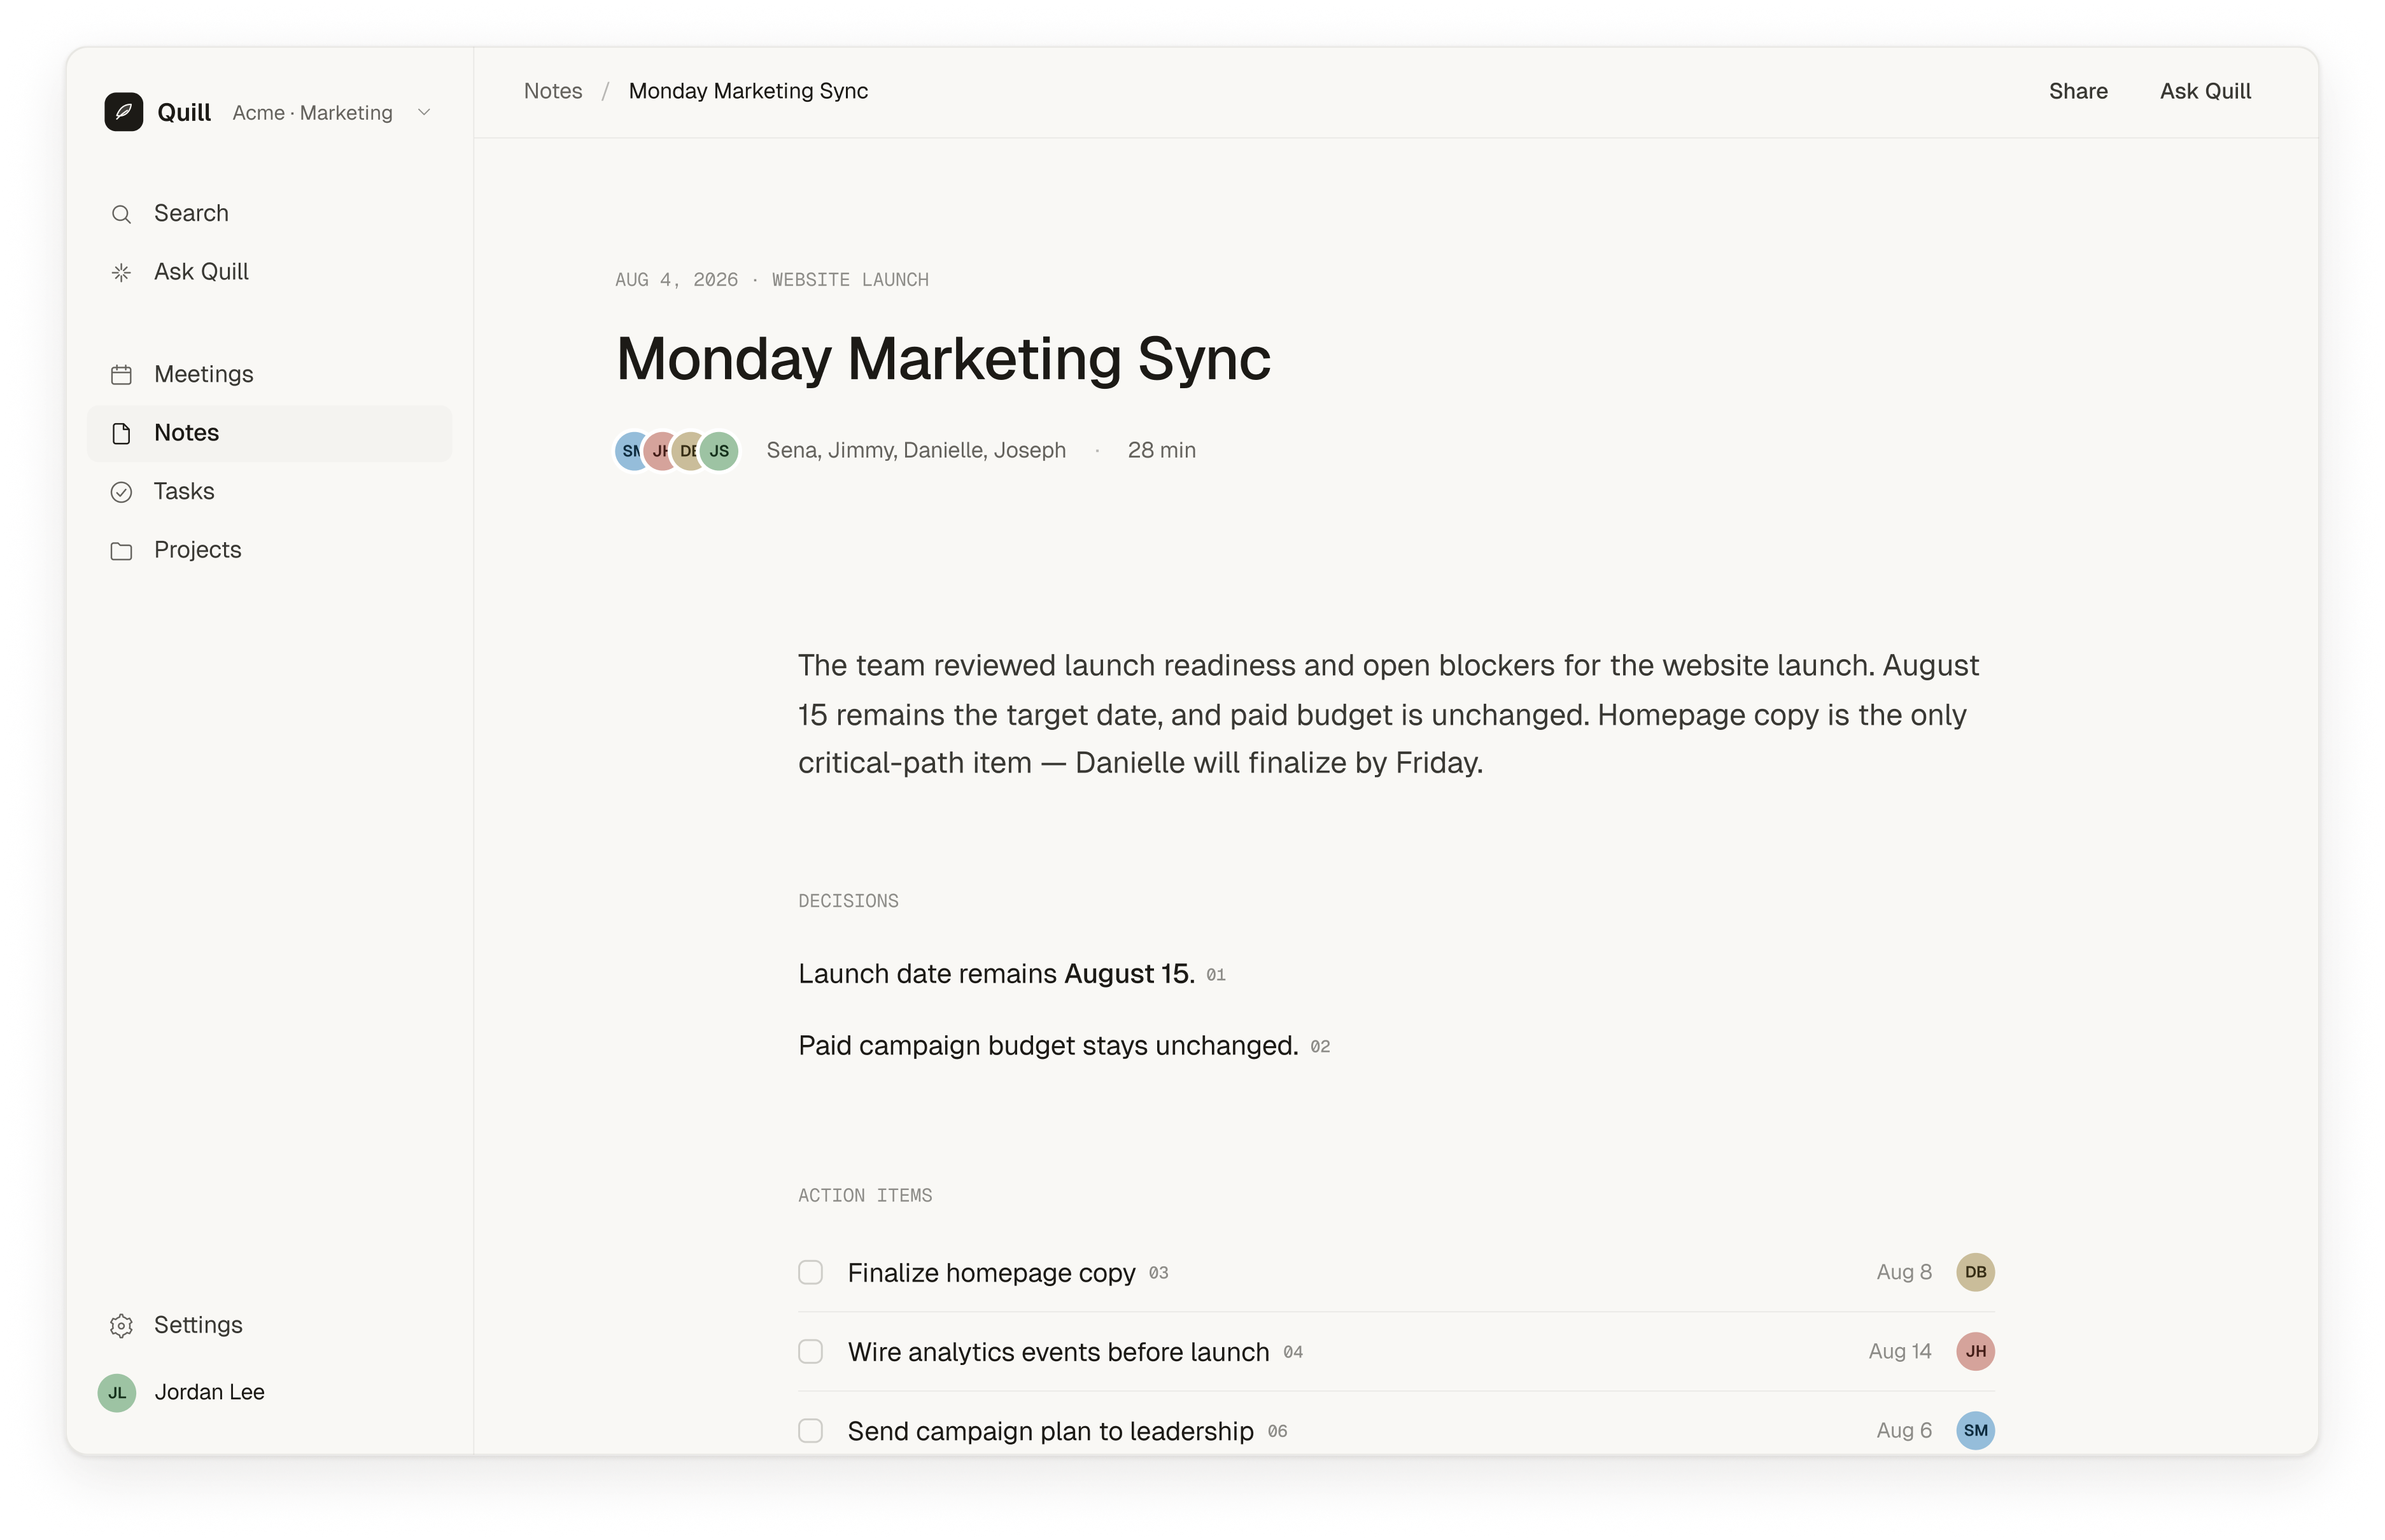The height and width of the screenshot is (1540, 2385).
Task: Open Ask Quill from the sidebar
Action: point(269,272)
